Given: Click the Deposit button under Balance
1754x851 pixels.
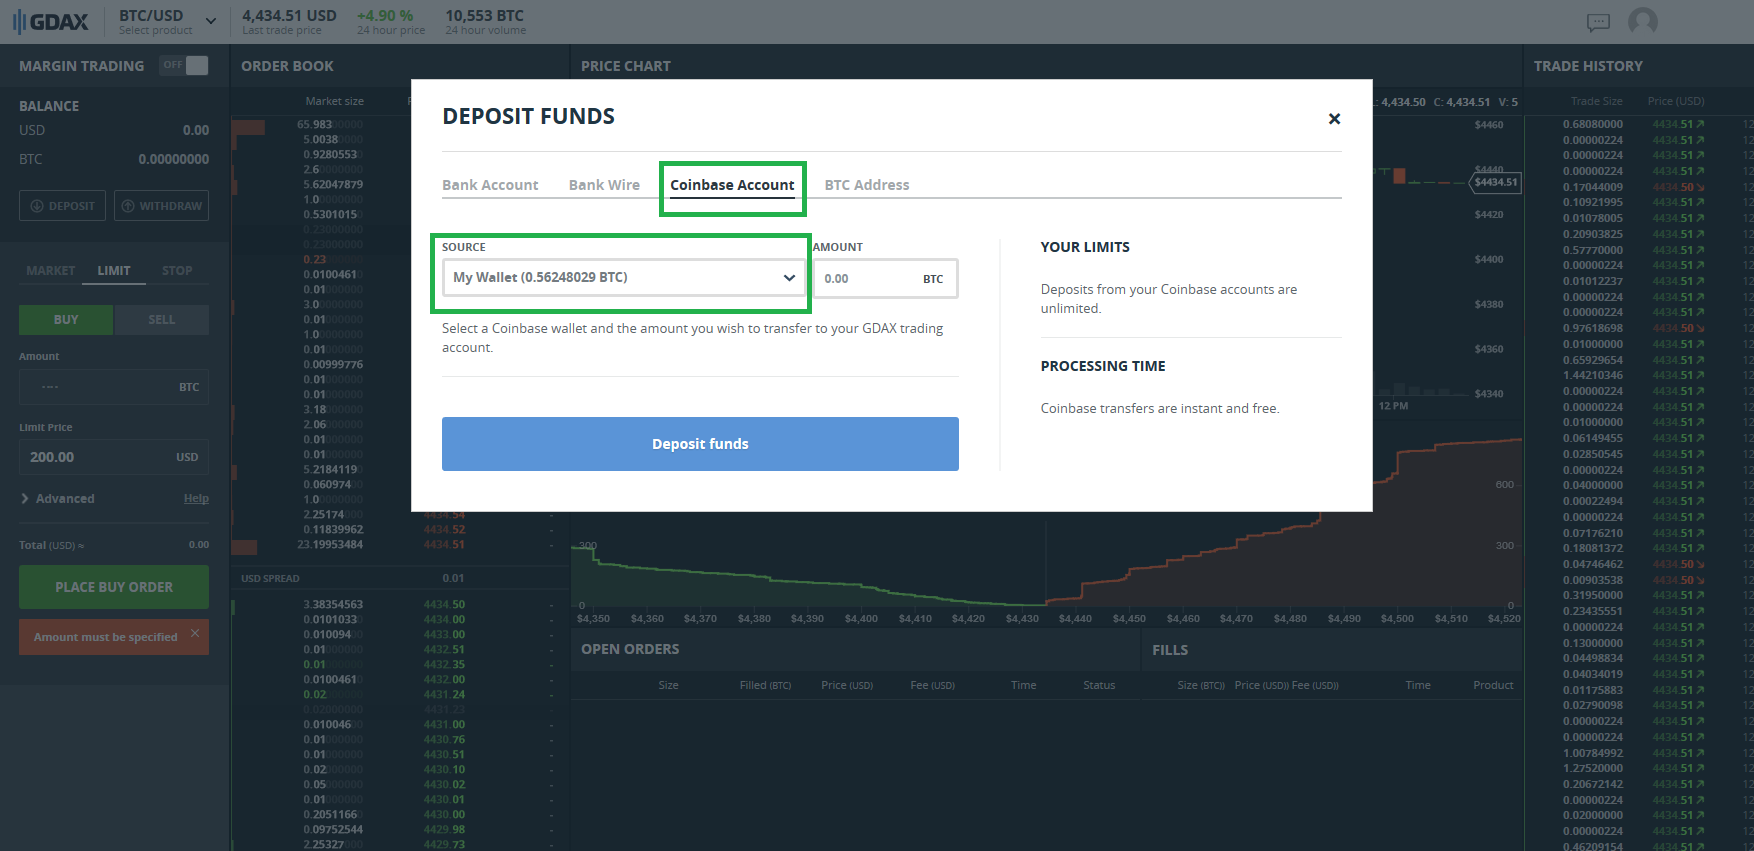Looking at the screenshot, I should [x=62, y=206].
